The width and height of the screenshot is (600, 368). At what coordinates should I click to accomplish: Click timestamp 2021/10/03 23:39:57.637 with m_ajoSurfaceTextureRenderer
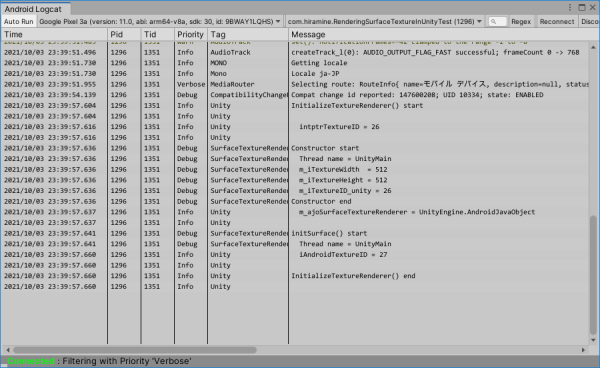click(x=50, y=212)
